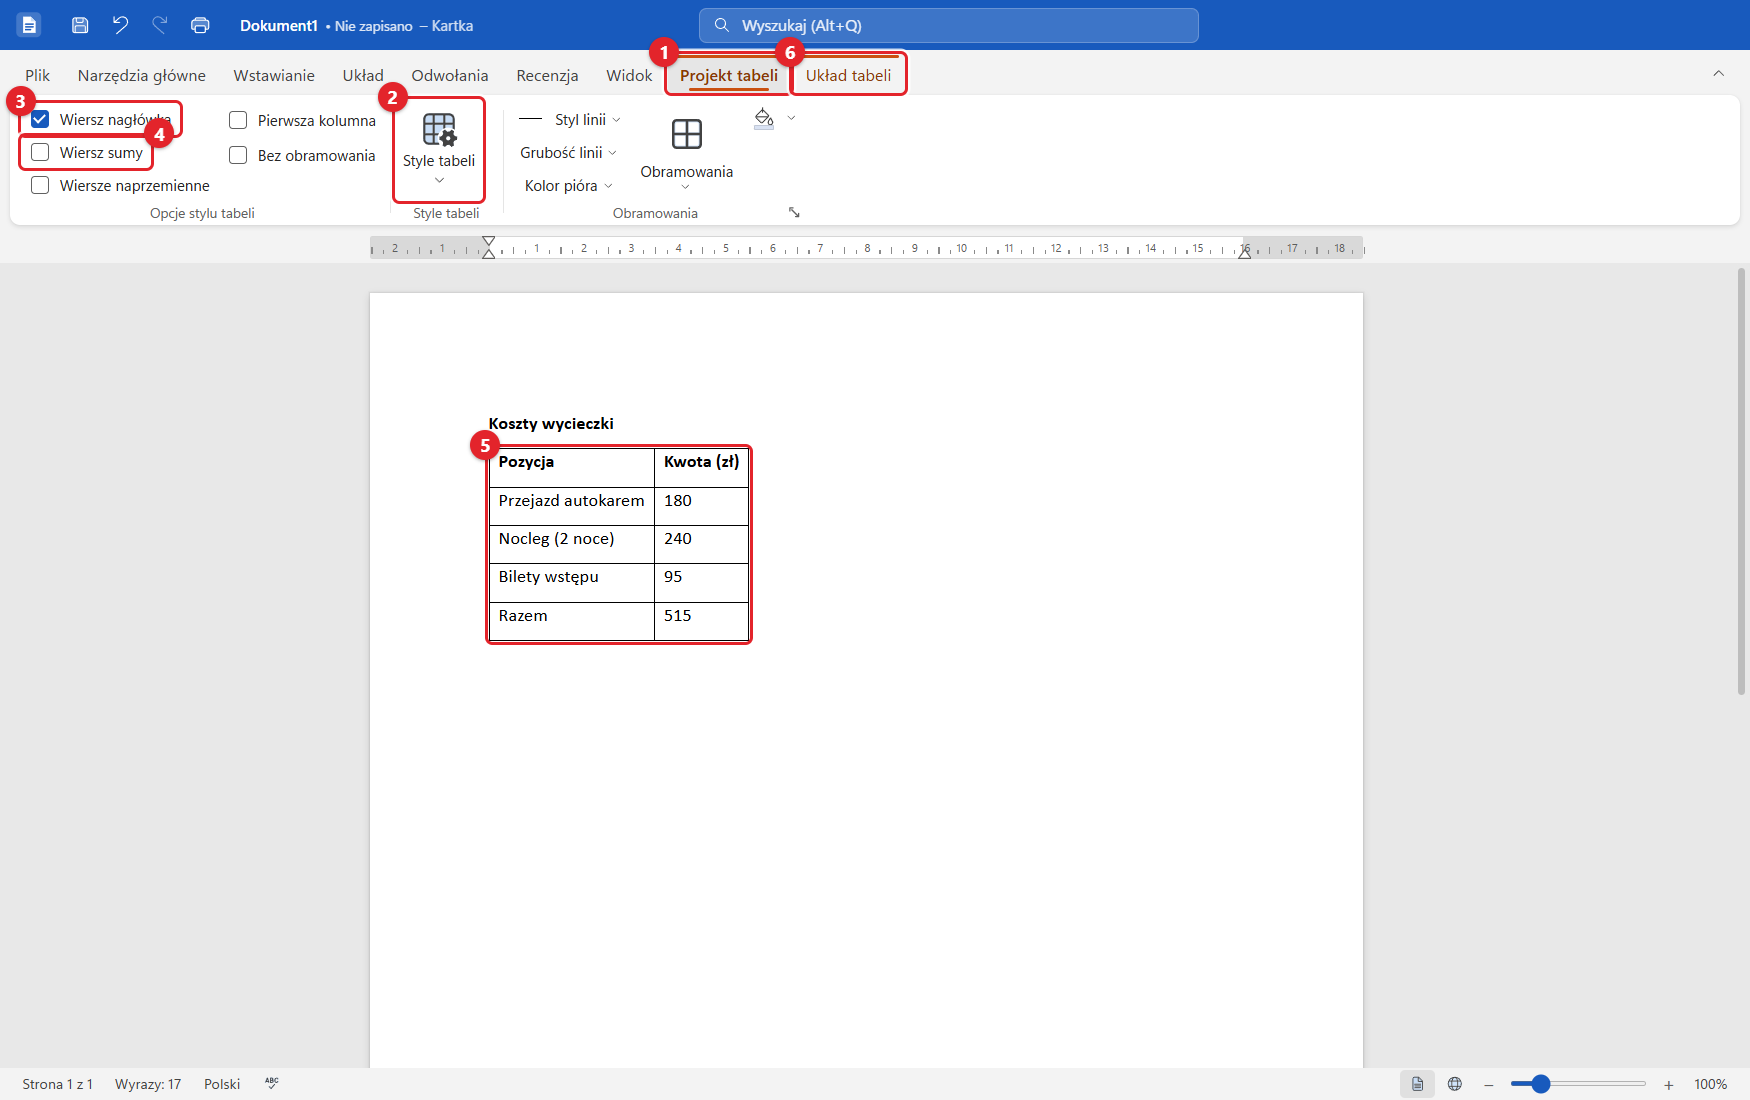
Task: Click the Word document app icon
Action: pyautogui.click(x=29, y=25)
